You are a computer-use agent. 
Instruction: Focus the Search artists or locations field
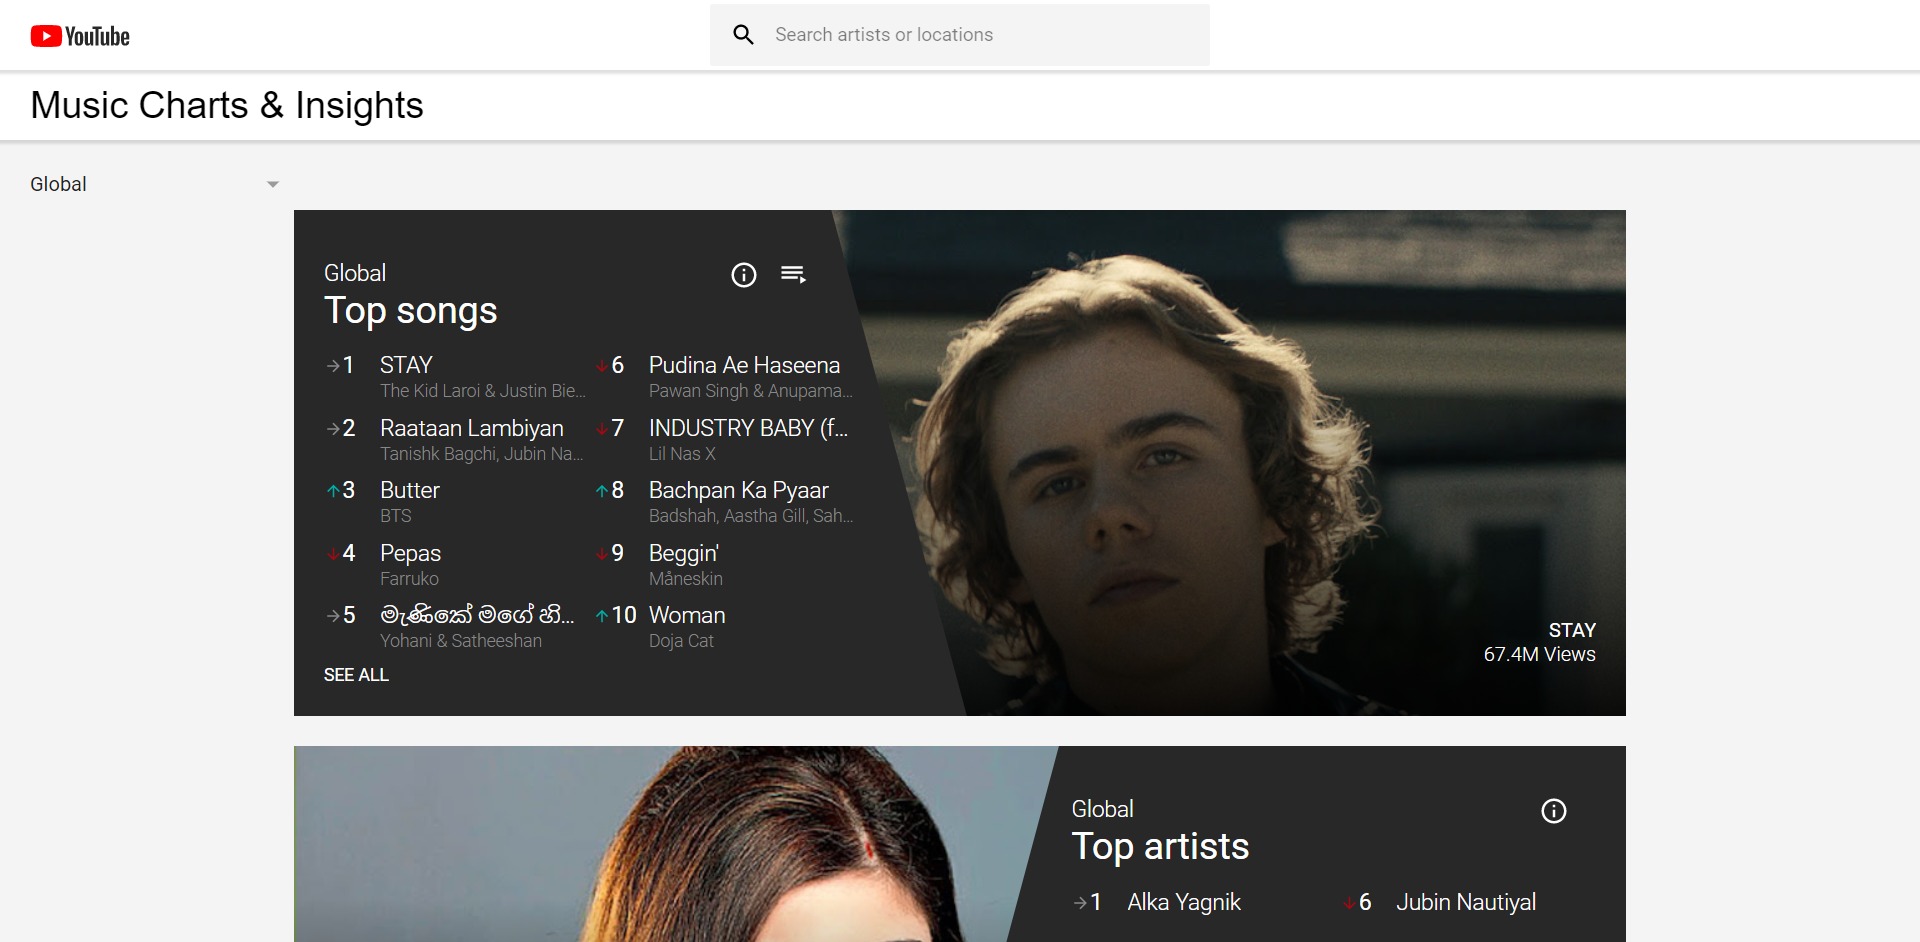tap(960, 35)
